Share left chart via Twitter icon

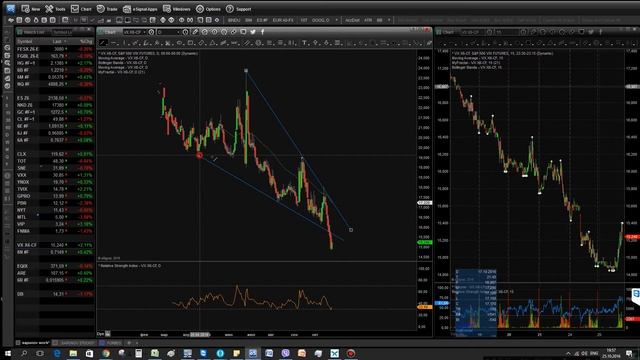point(253,32)
